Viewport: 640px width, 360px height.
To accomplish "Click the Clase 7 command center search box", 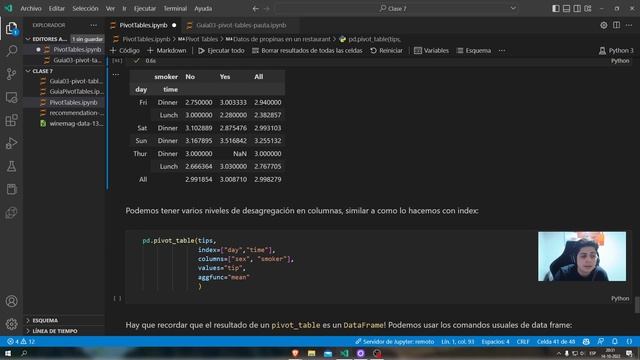I will click(396, 9).
